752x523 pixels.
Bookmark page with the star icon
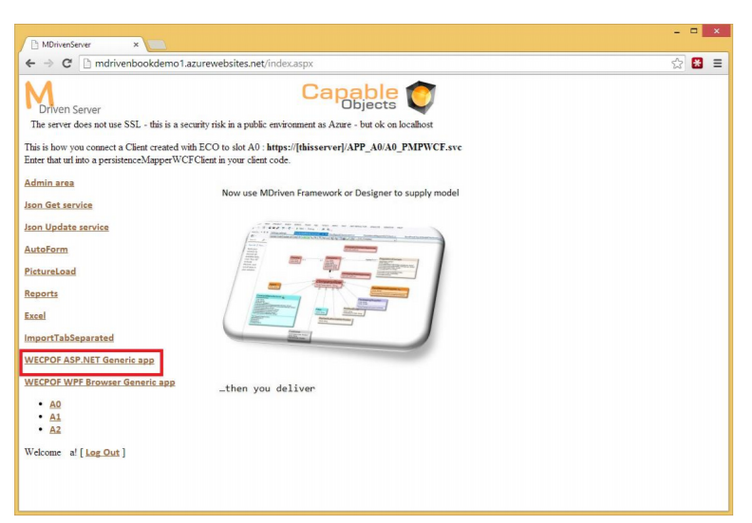(677, 63)
